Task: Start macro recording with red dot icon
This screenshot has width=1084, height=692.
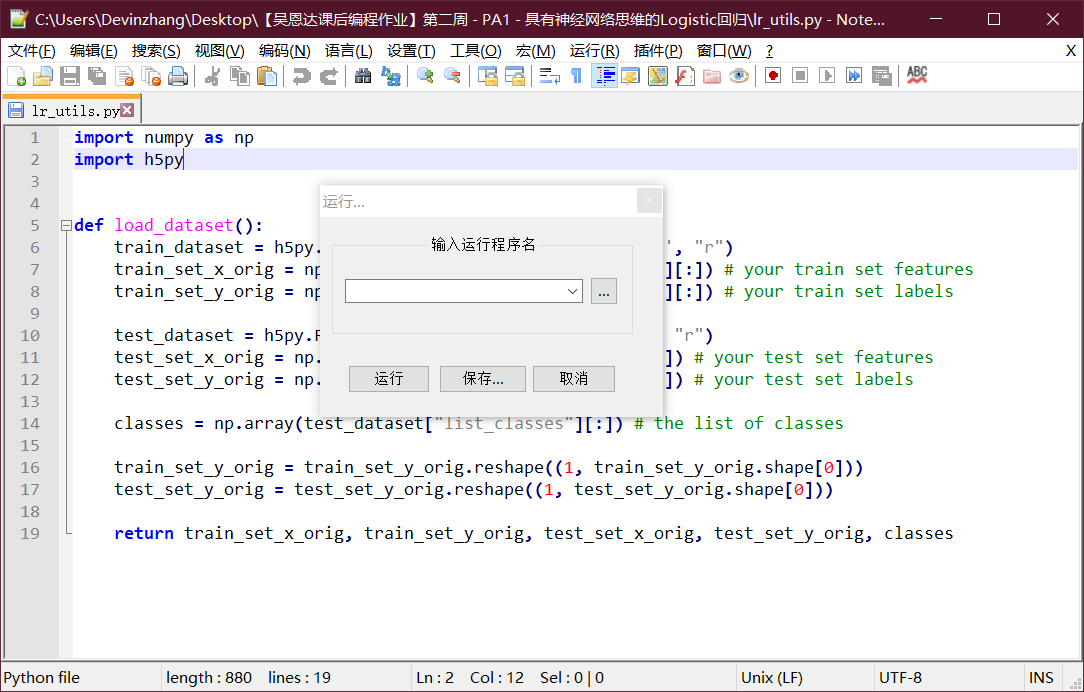Action: pyautogui.click(x=773, y=76)
